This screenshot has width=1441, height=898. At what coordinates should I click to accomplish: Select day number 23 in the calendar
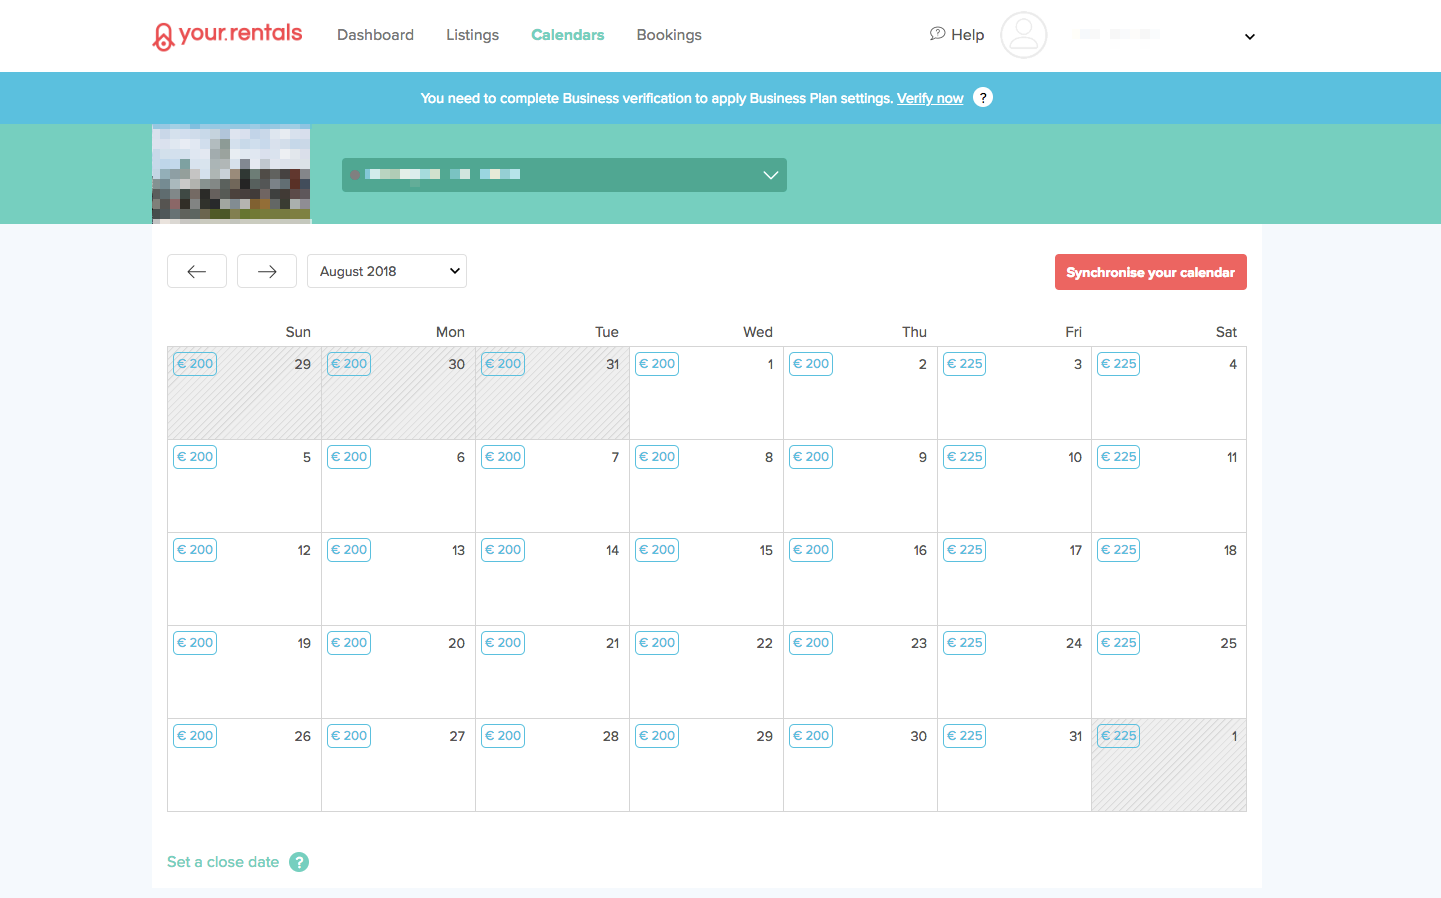point(919,643)
